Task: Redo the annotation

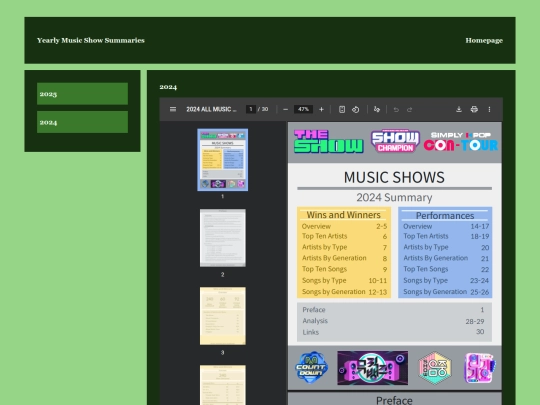Action: [x=409, y=110]
